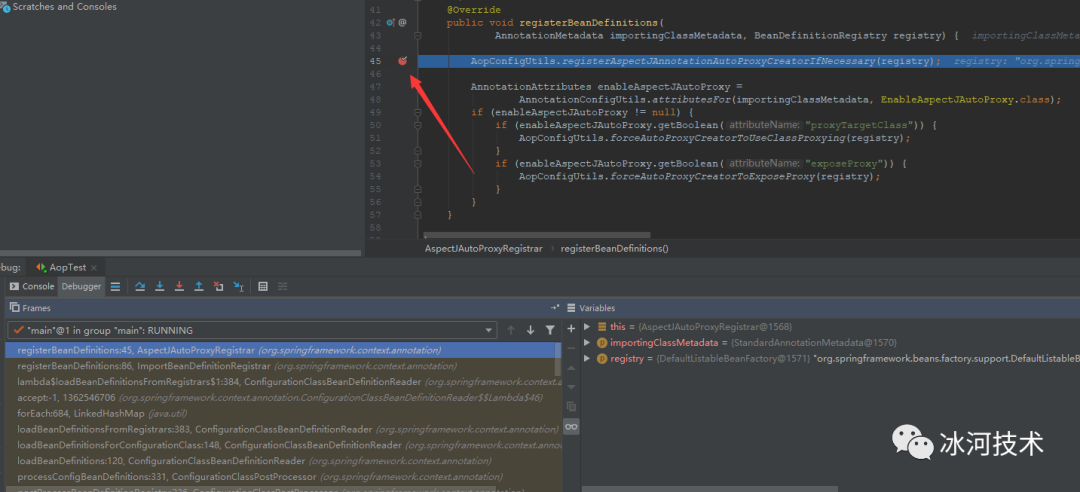The width and height of the screenshot is (1080, 492).
Task: Expand the registry variable node
Action: click(x=587, y=358)
